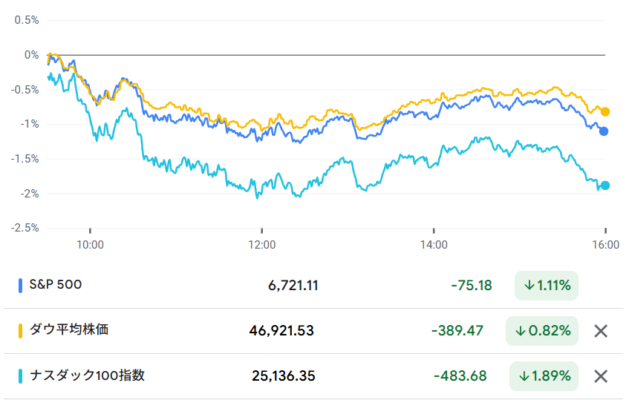This screenshot has height=400, width=629.
Task: Click the Nasdaq change value -483.68
Action: coord(462,376)
